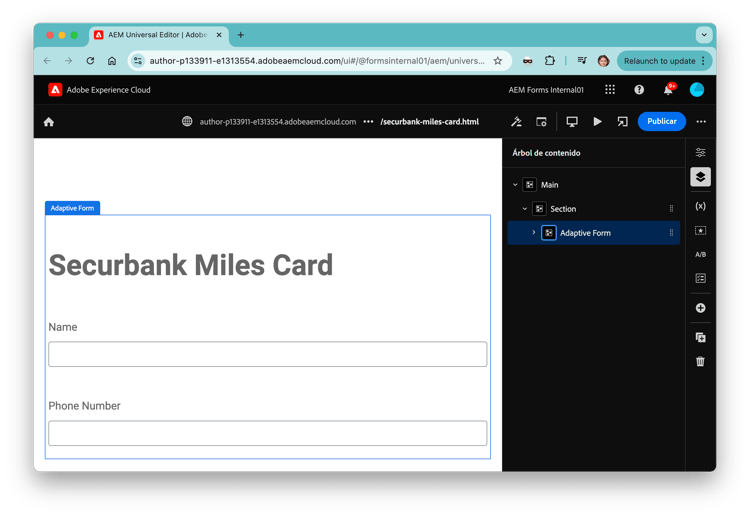750x516 pixels.
Task: Open the emulator desktop device icon
Action: click(x=572, y=121)
